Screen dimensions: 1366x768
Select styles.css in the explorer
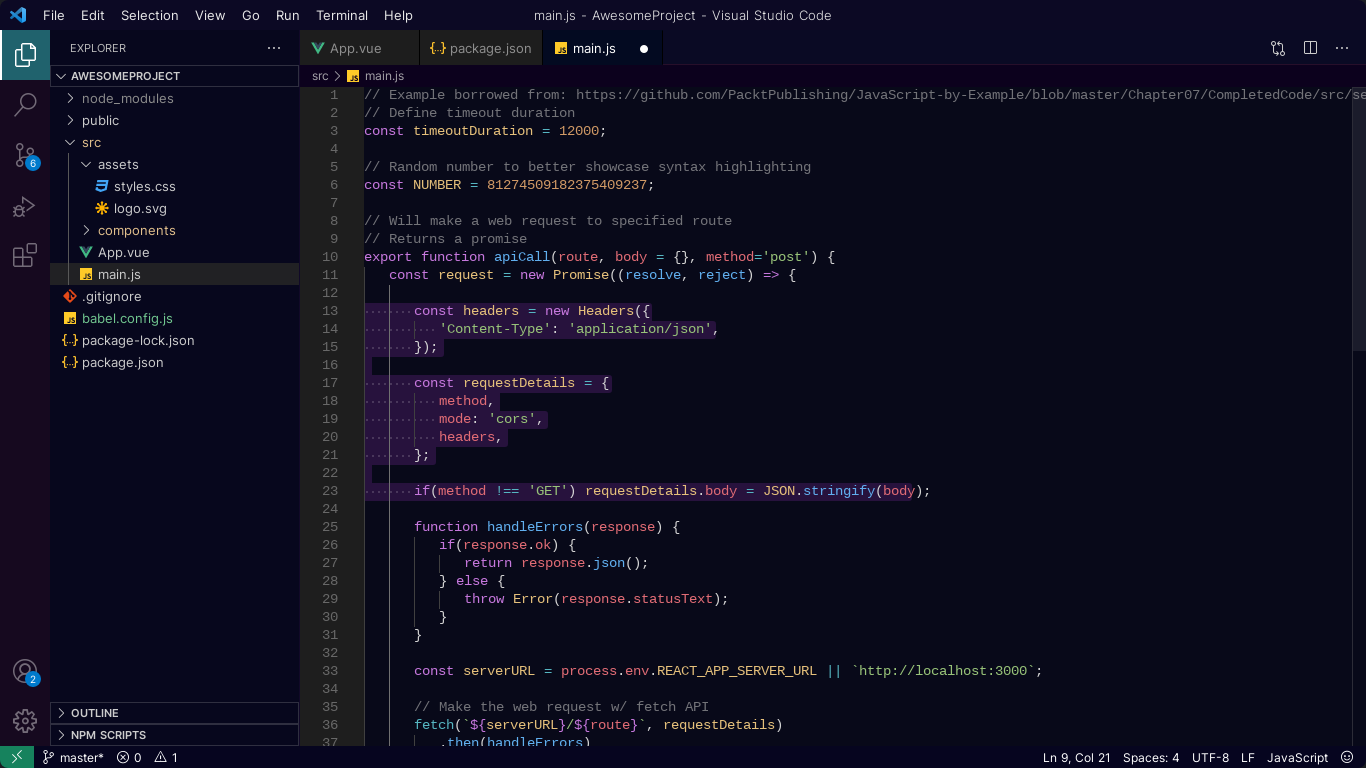point(144,186)
